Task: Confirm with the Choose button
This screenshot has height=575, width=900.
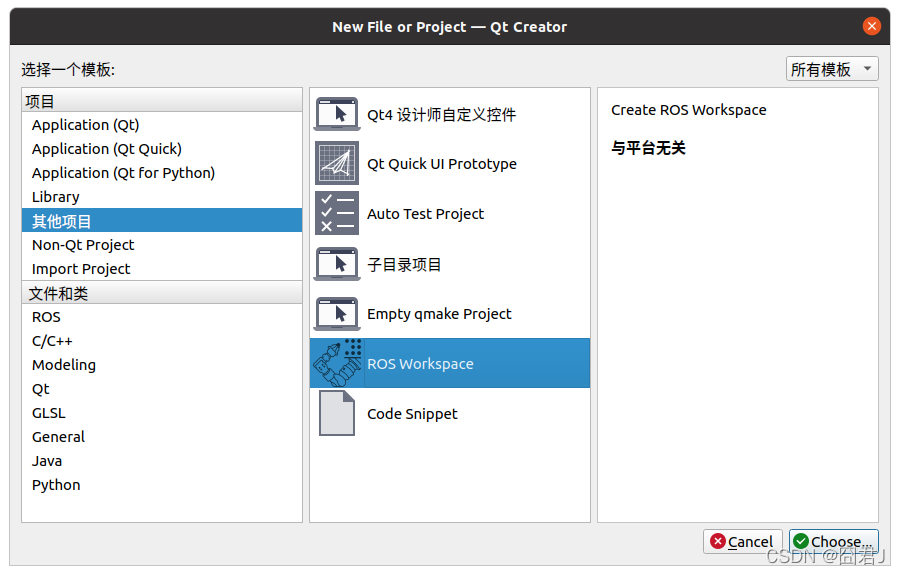Action: 833,541
